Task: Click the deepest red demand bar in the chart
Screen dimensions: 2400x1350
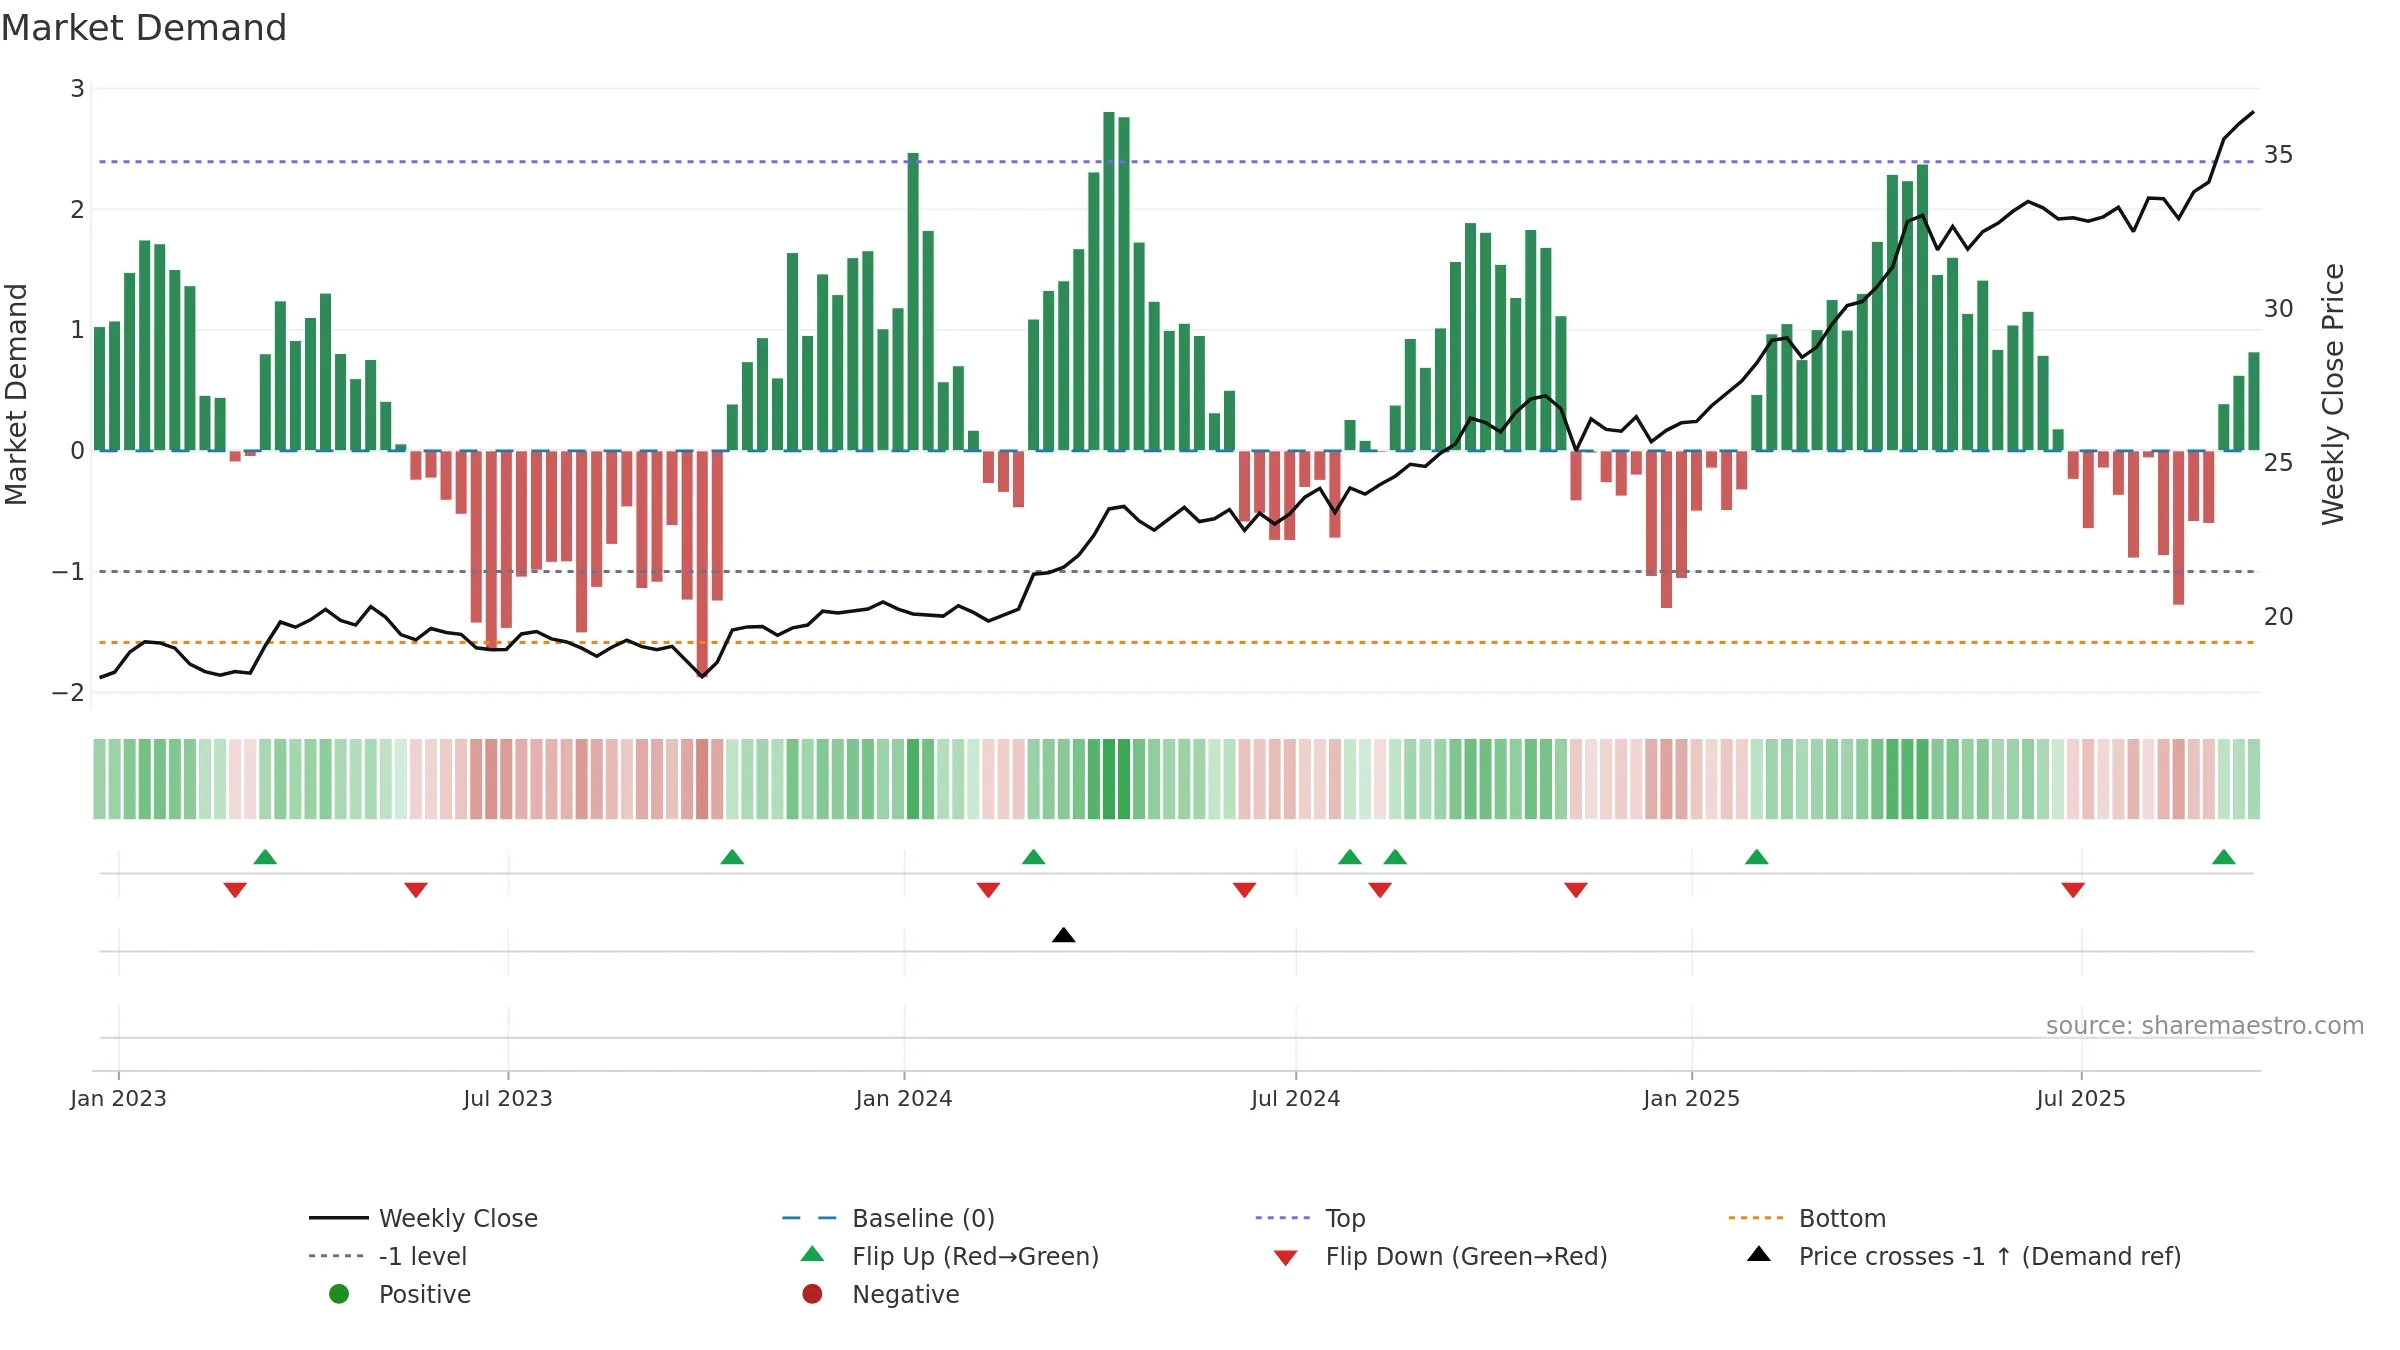Action: pos(702,563)
